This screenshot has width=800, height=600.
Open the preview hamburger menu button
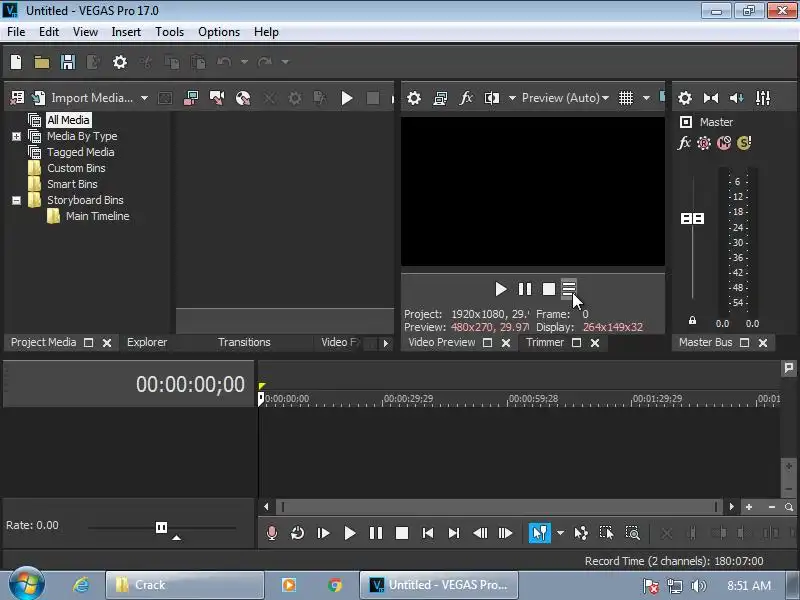coord(569,288)
